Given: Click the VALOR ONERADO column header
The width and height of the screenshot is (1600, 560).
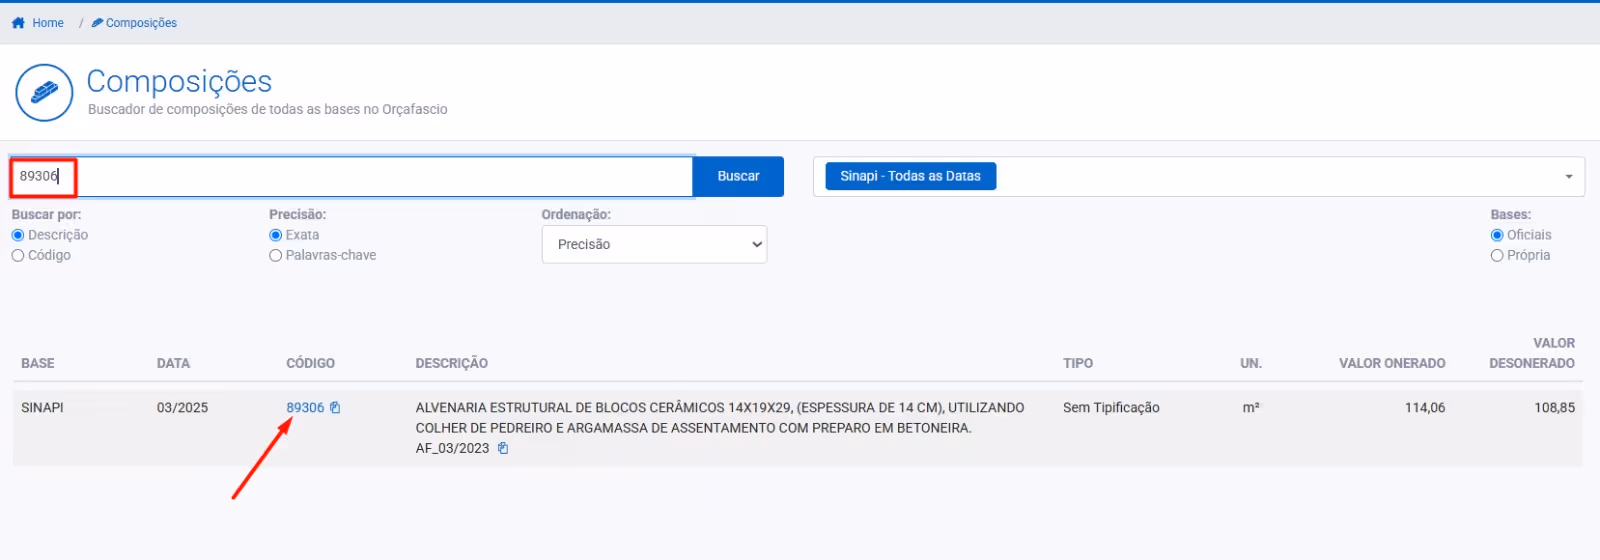Looking at the screenshot, I should coord(1392,363).
